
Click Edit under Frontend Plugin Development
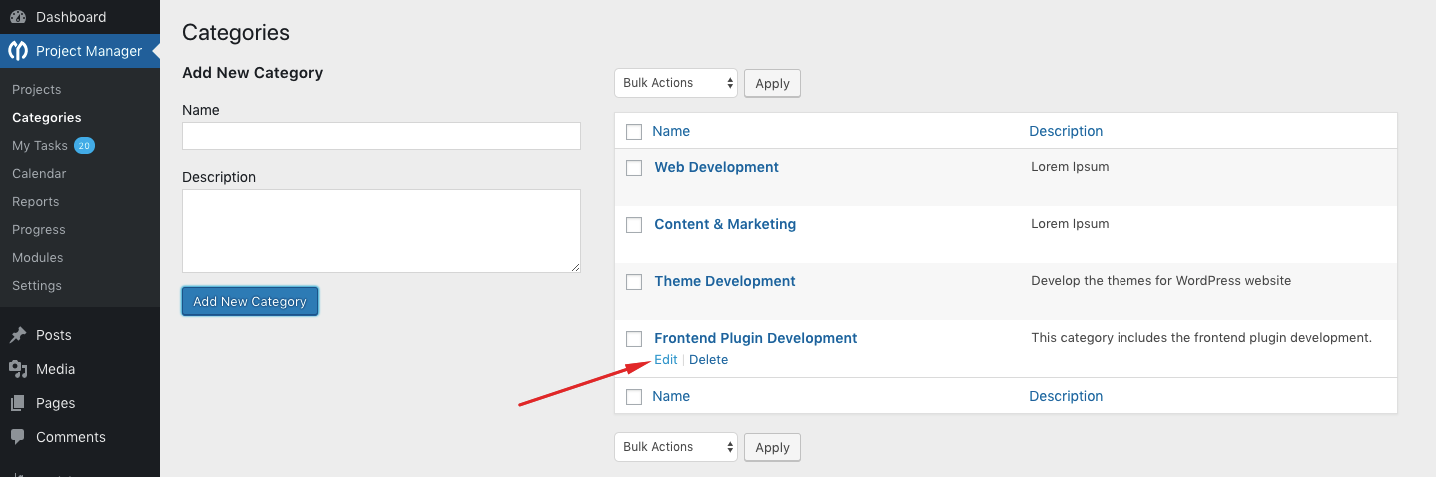666,360
